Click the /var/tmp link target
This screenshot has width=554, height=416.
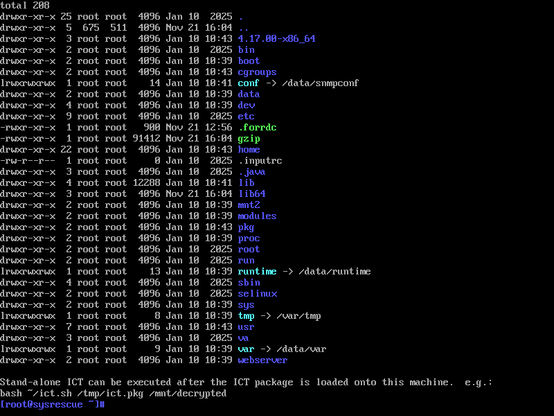(298, 316)
